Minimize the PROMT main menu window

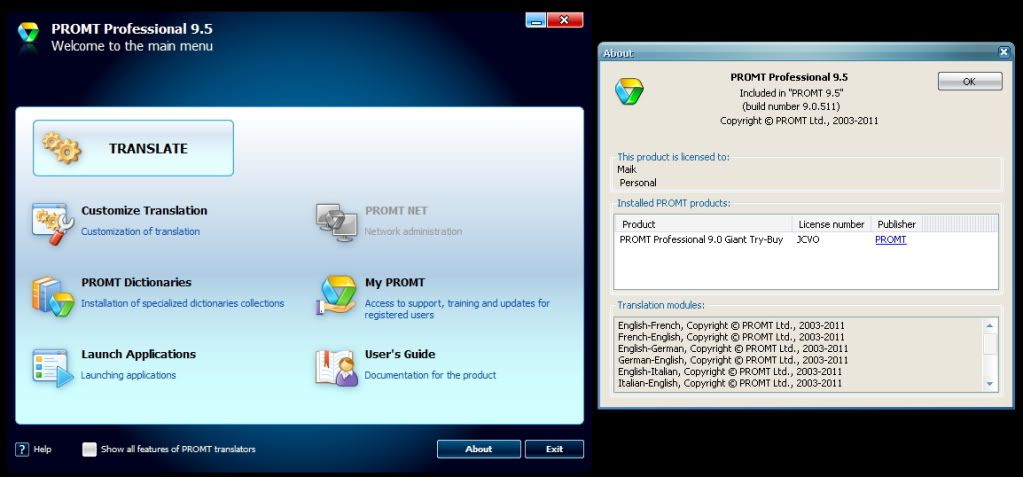click(x=536, y=20)
